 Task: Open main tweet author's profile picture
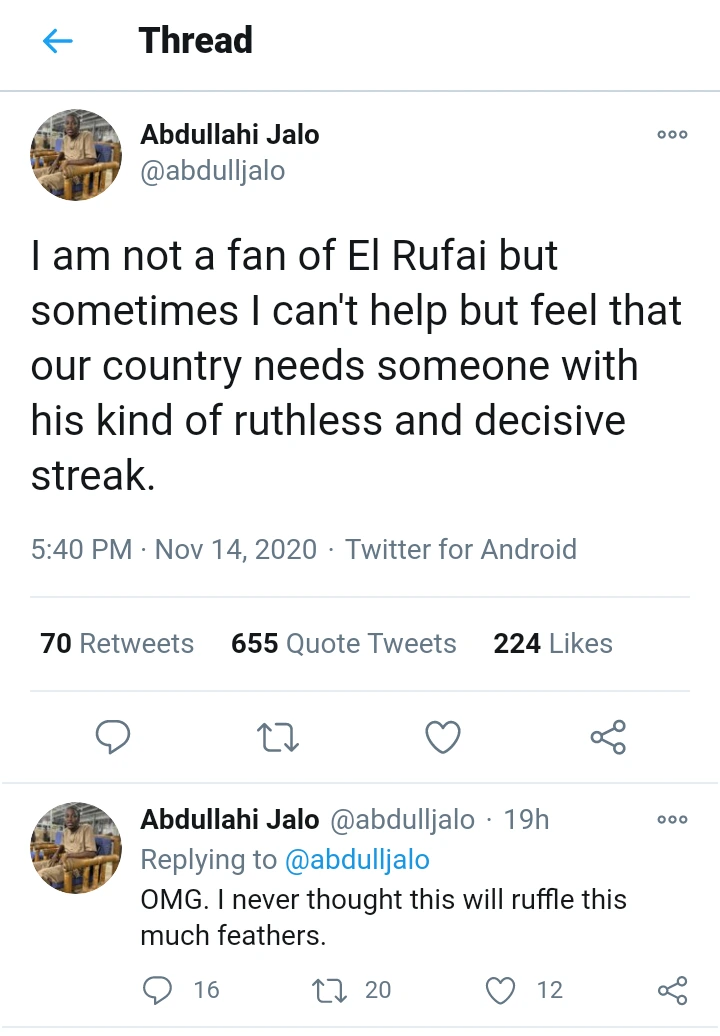point(77,155)
